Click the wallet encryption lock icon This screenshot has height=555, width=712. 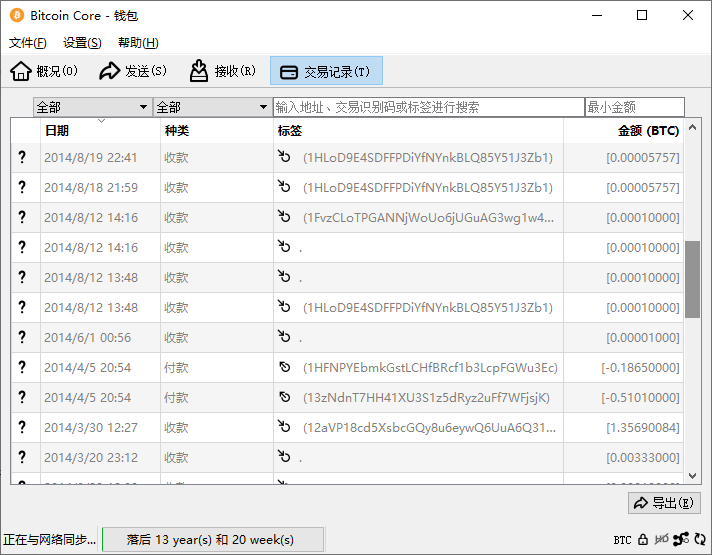(643, 540)
